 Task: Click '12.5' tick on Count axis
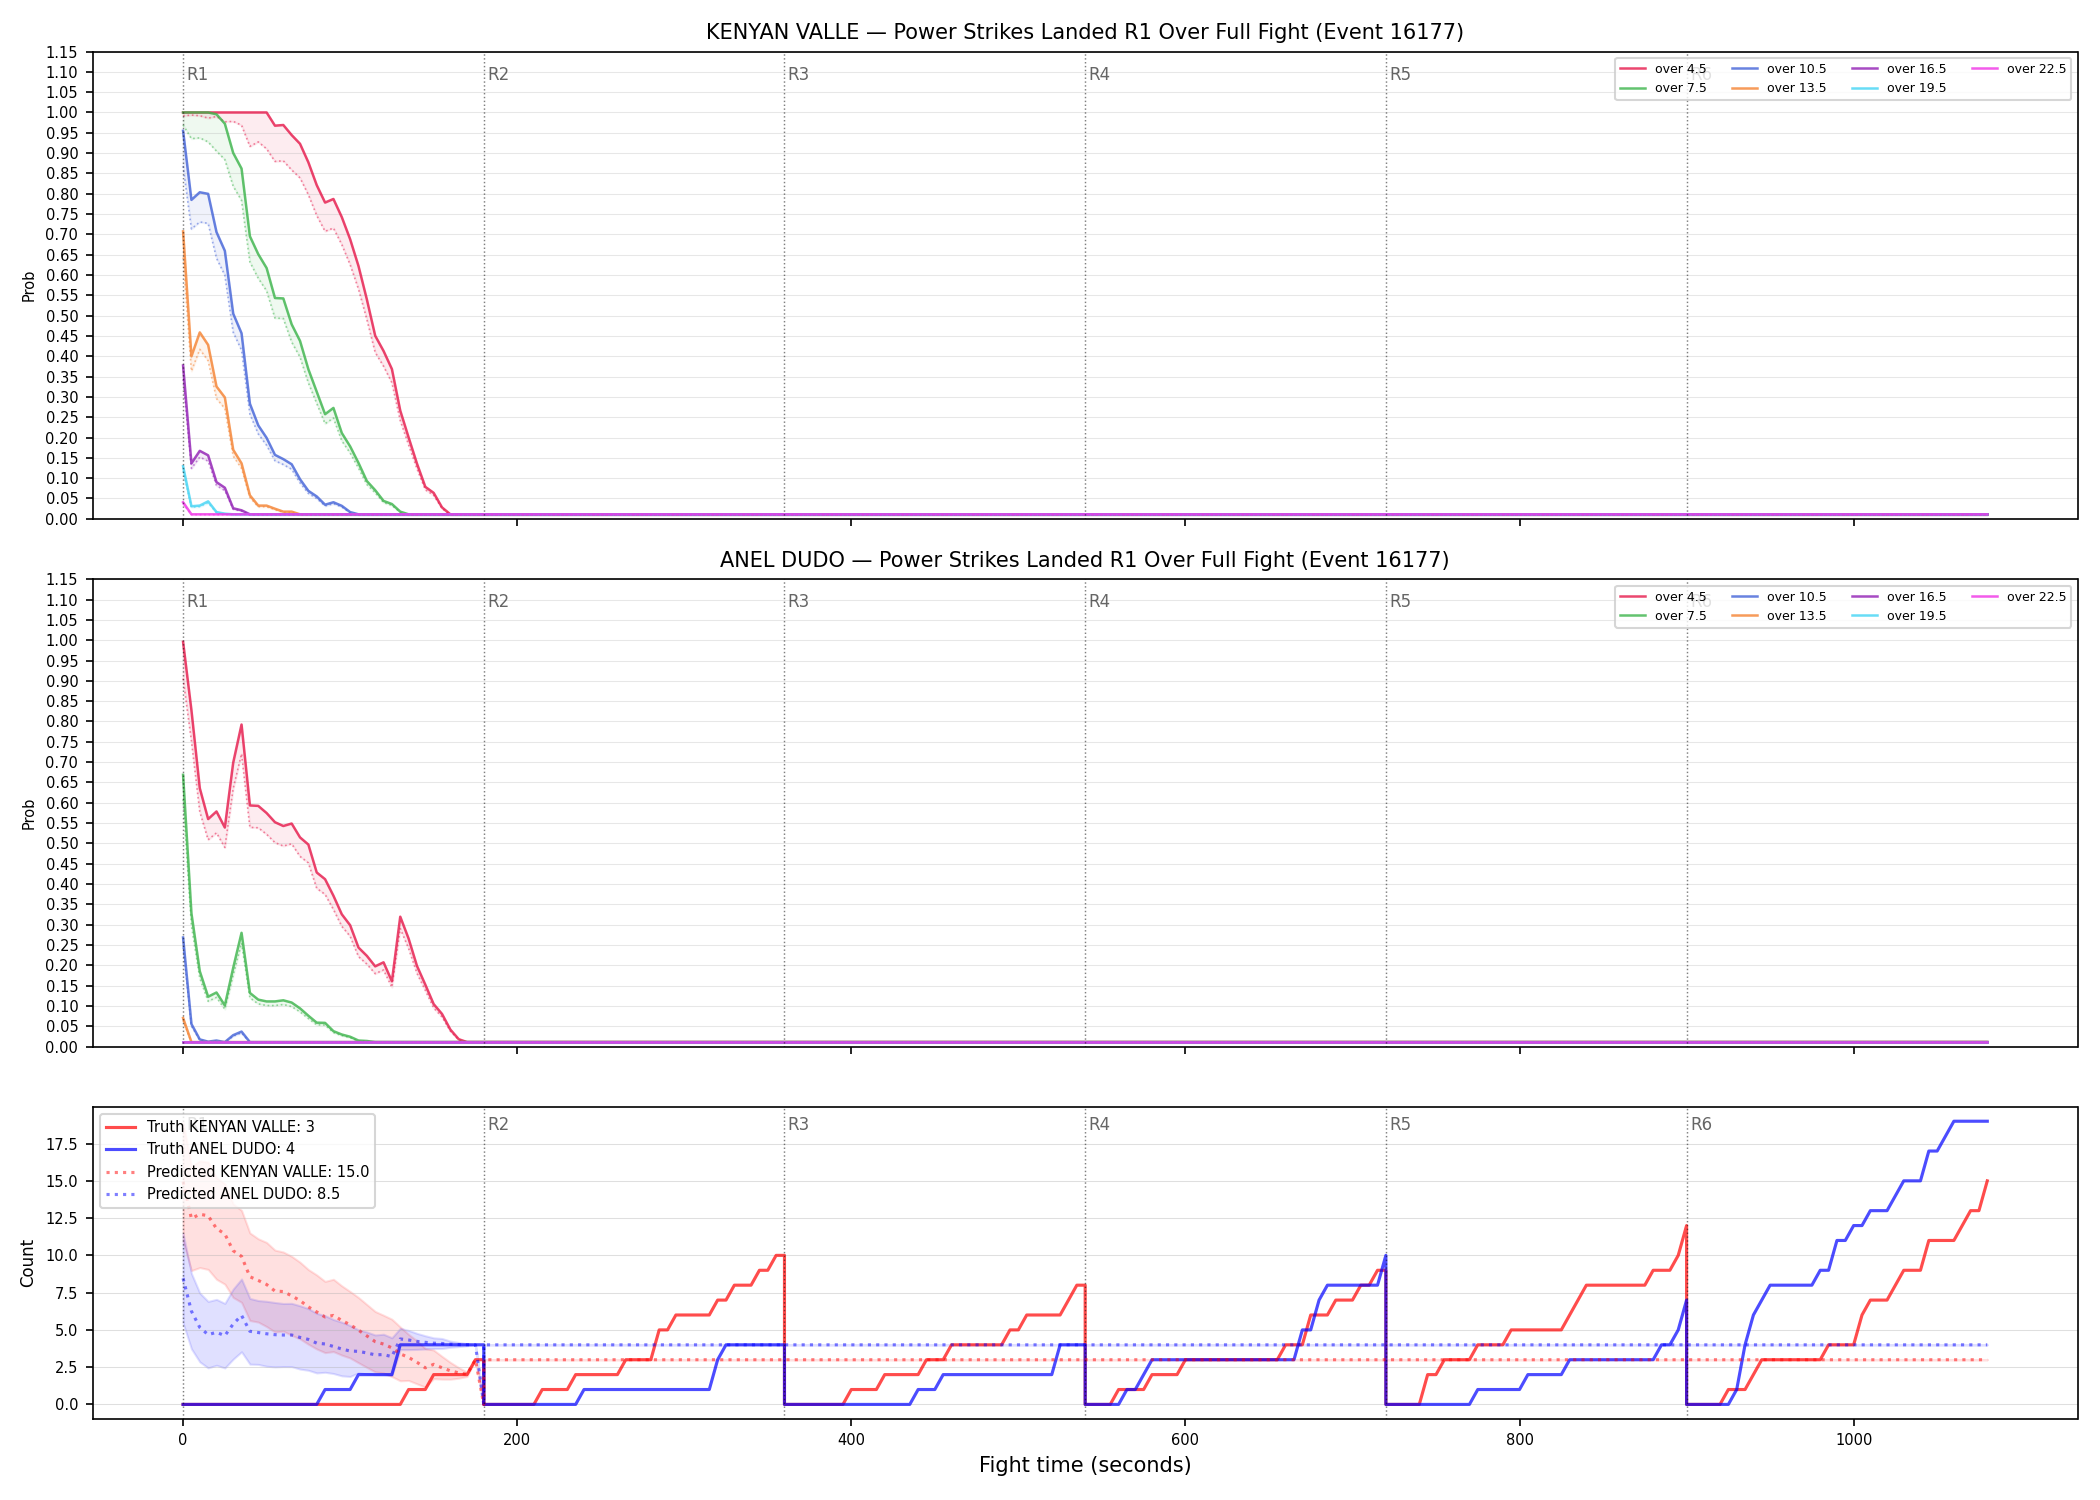(x=65, y=1218)
